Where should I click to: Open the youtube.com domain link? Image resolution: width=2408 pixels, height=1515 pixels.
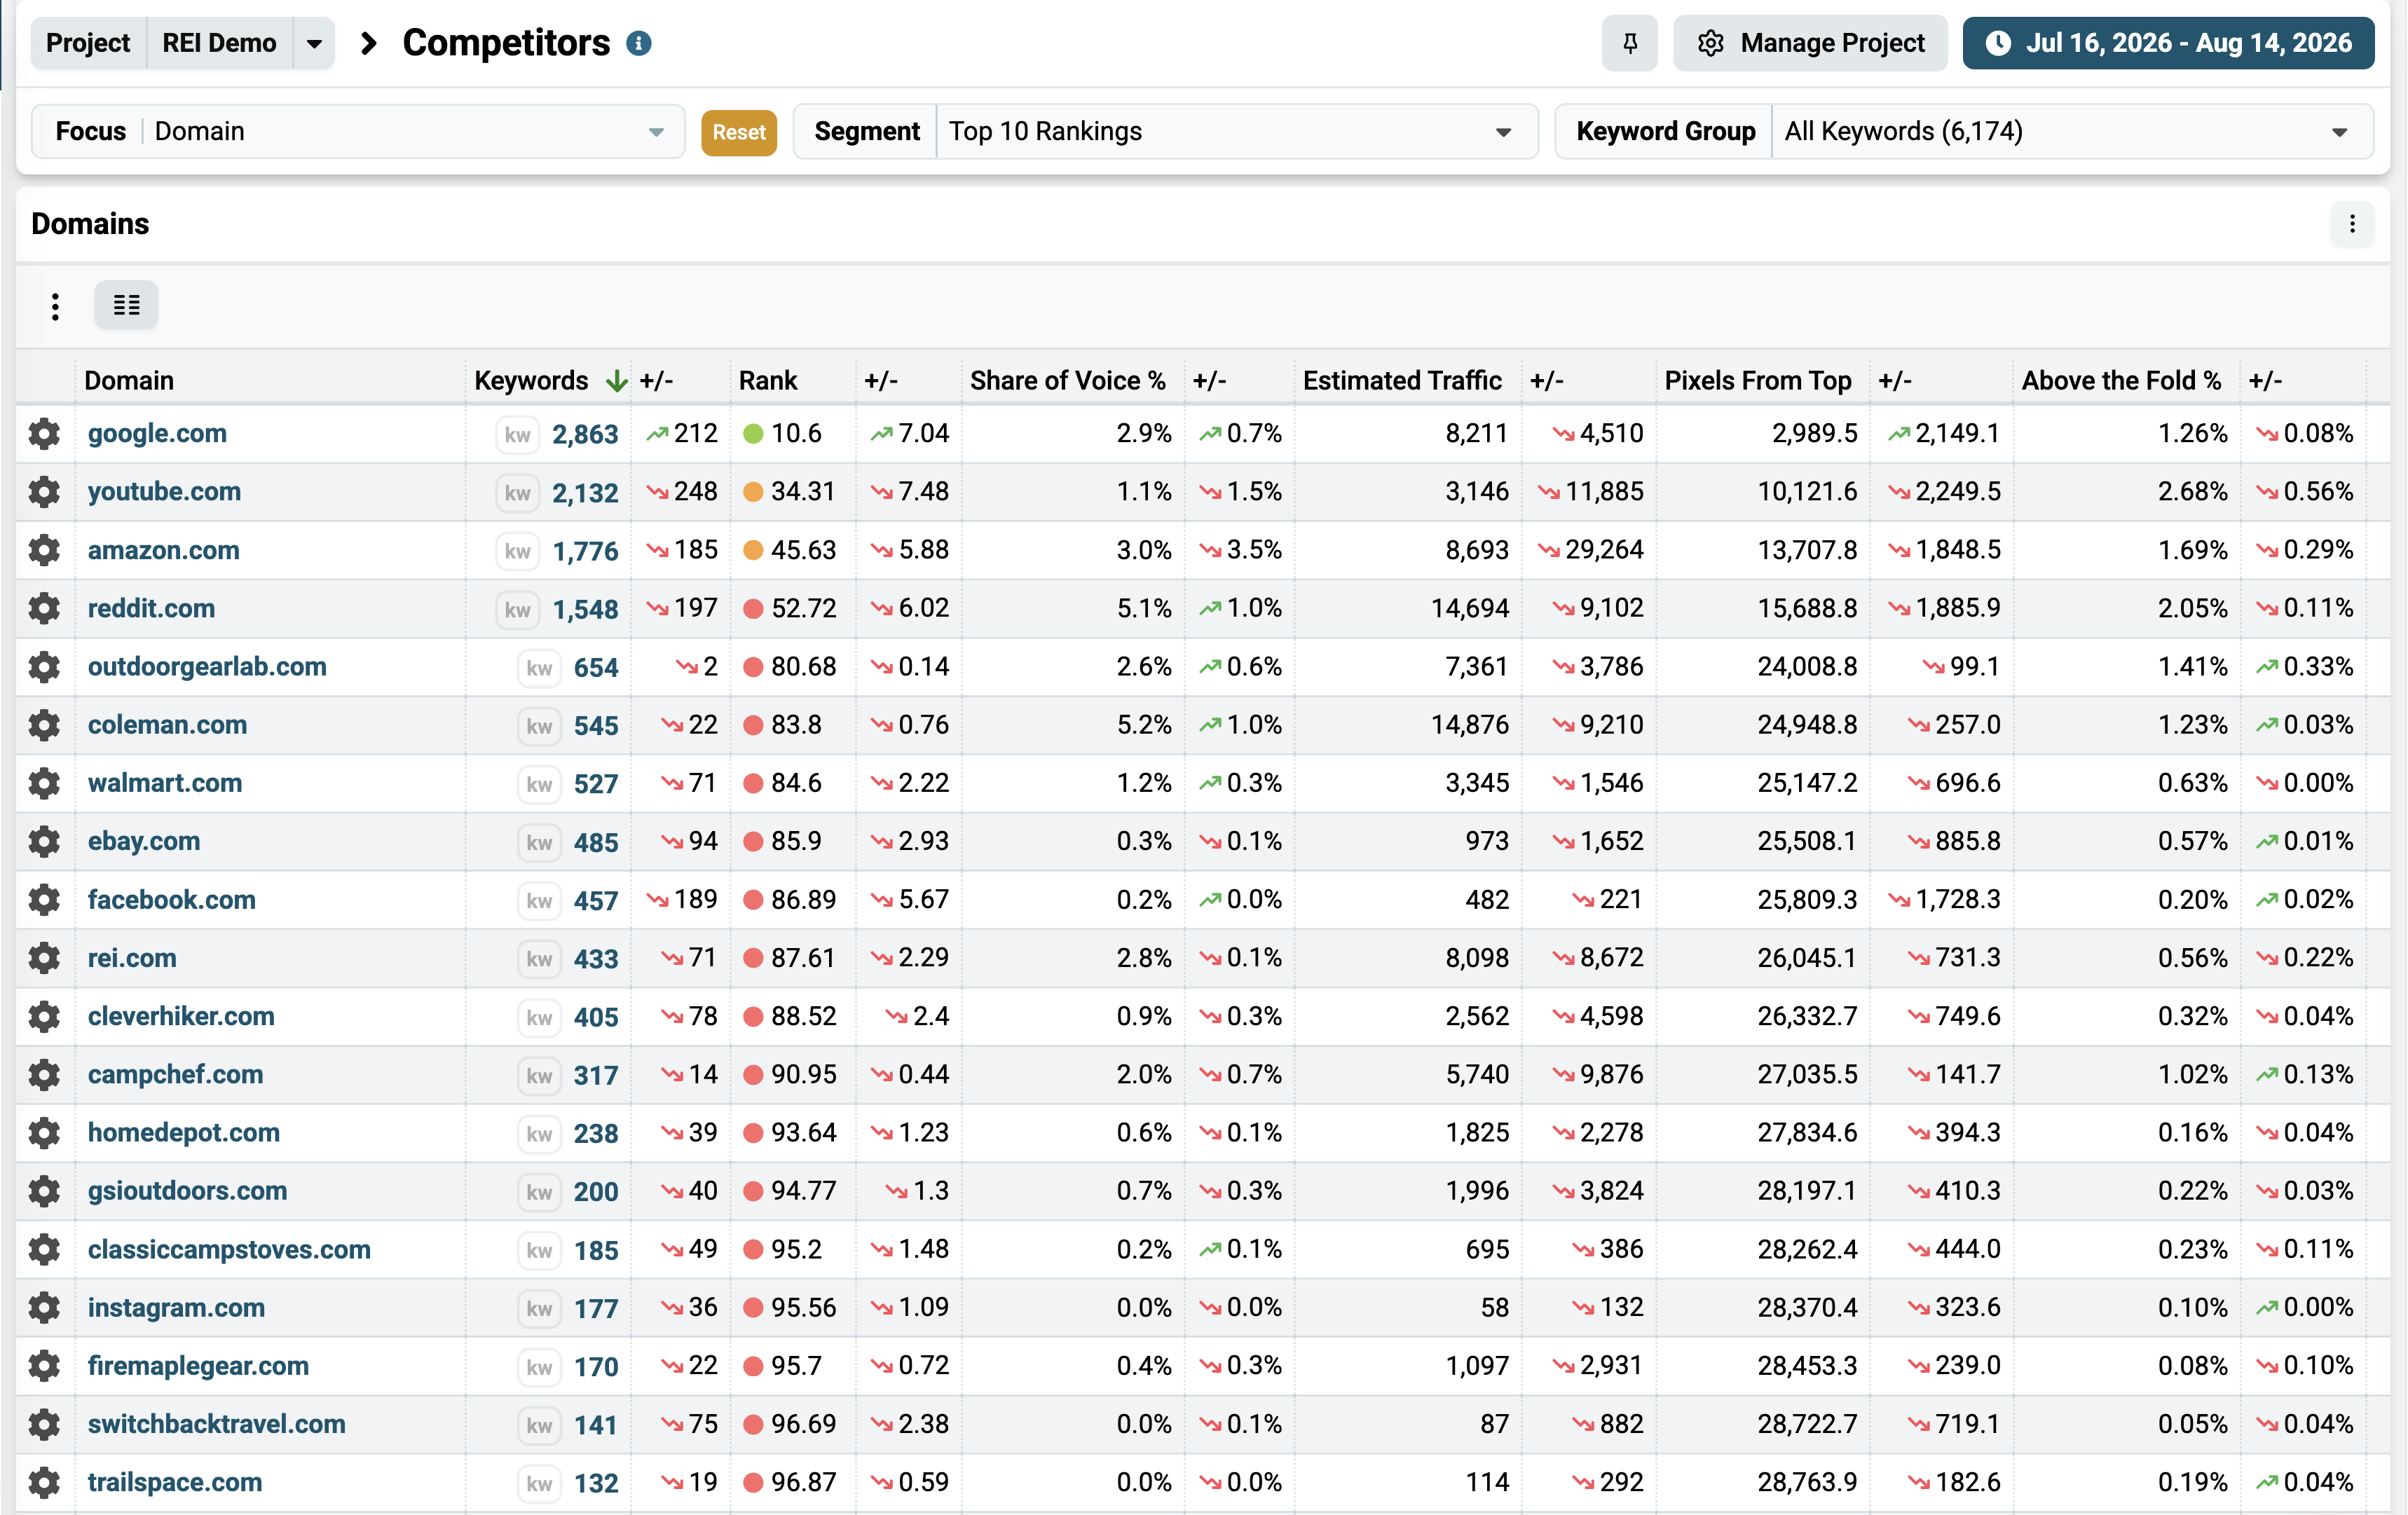(164, 492)
